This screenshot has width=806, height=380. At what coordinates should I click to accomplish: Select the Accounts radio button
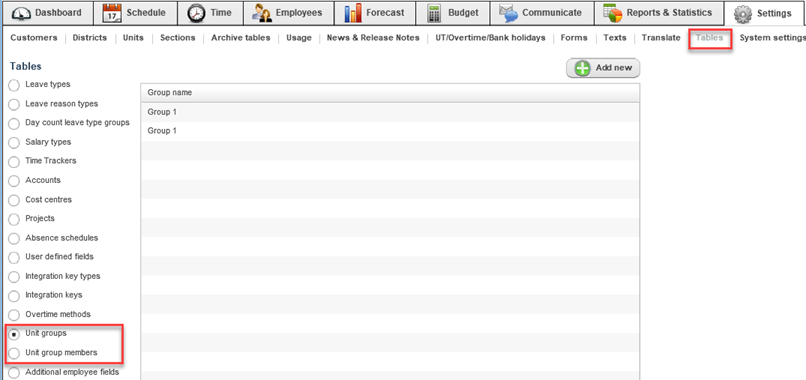[14, 181]
